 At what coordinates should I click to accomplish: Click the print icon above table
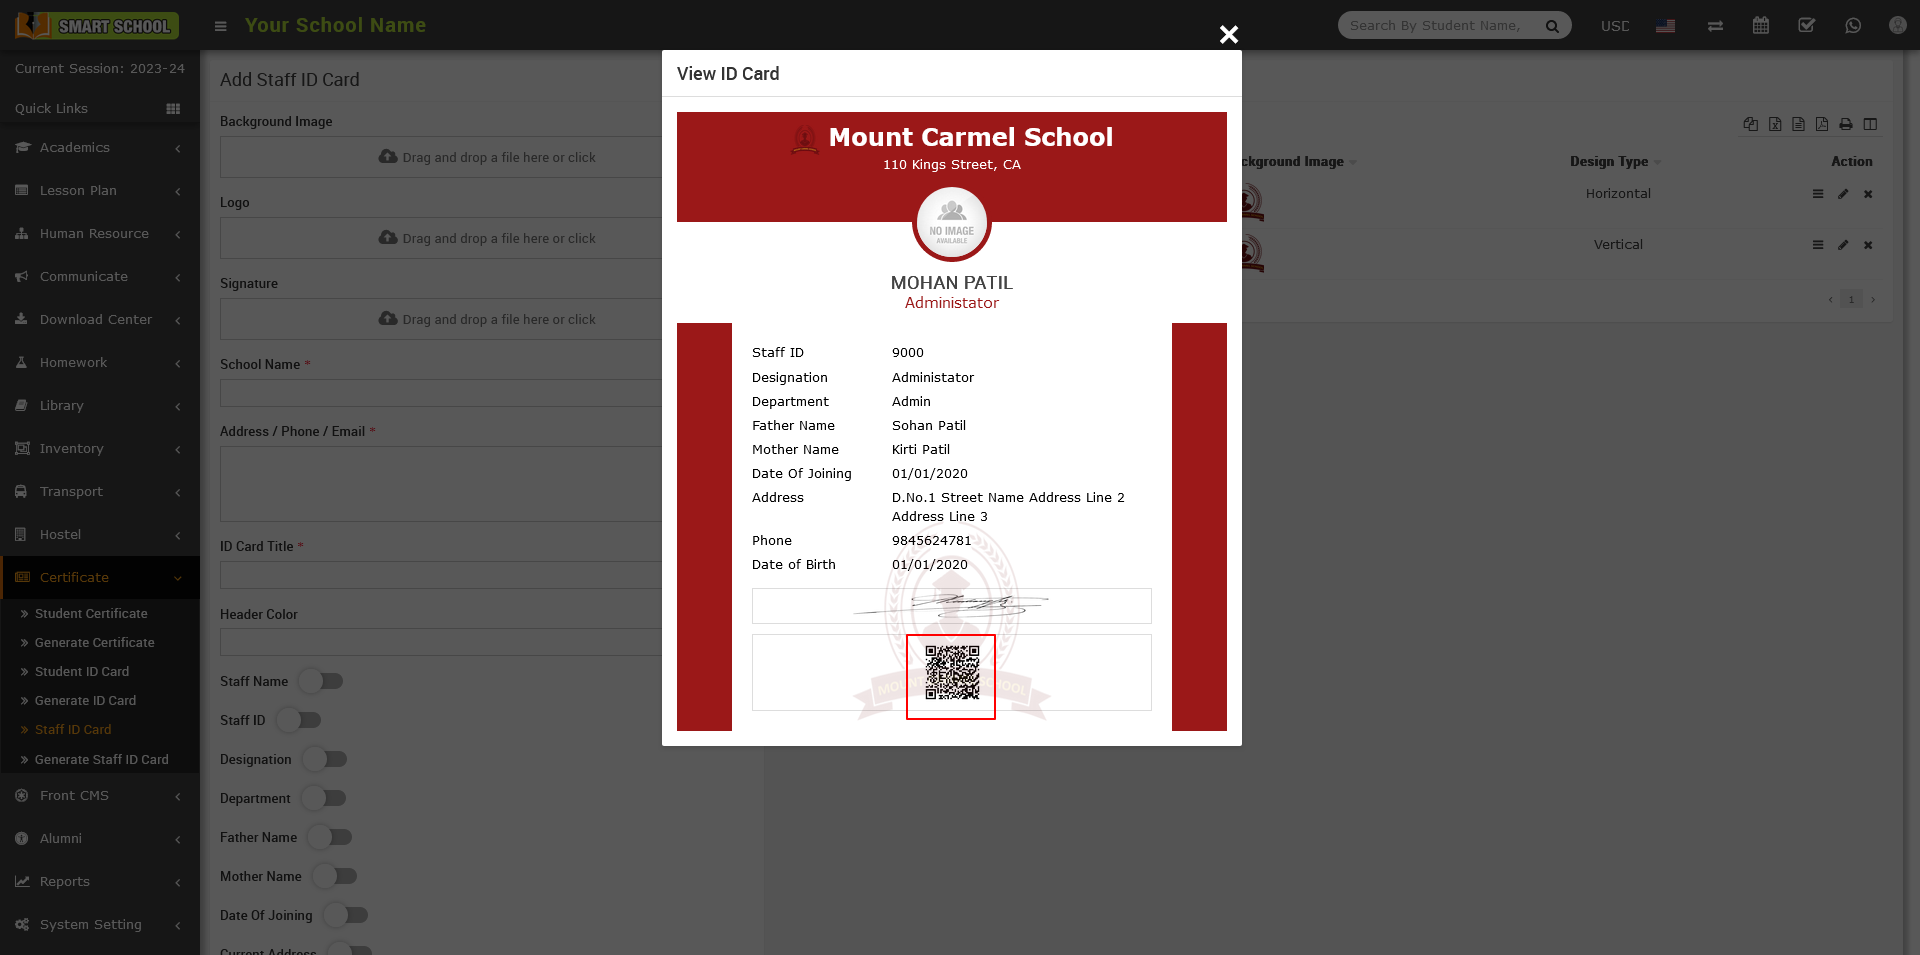pyautogui.click(x=1846, y=124)
